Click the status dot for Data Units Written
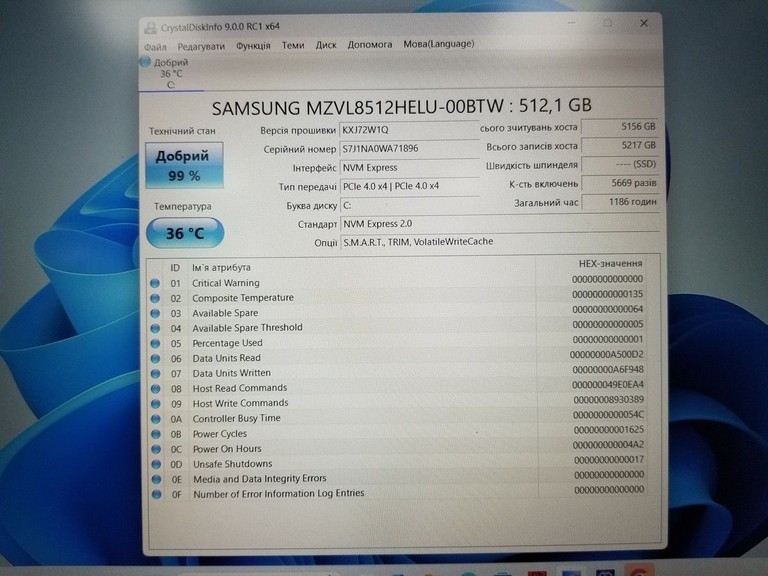The height and width of the screenshot is (576, 768). [155, 374]
